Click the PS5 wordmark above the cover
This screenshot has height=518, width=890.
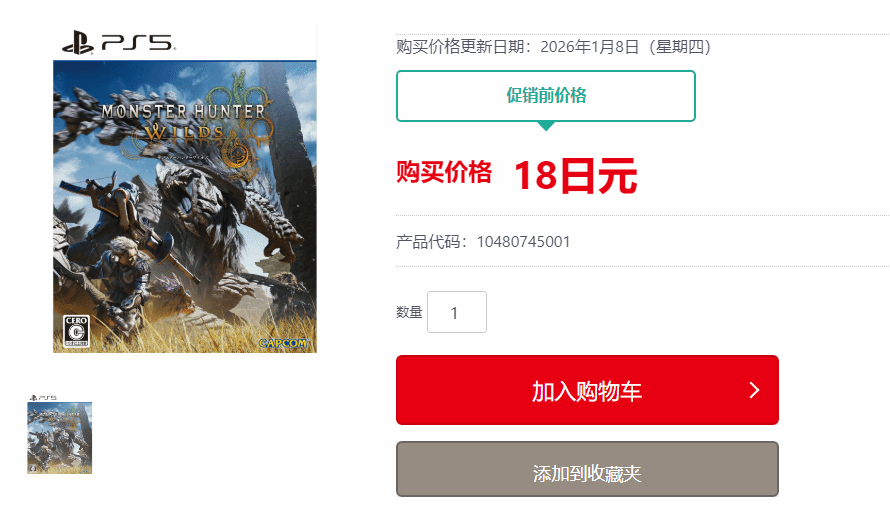coord(138,43)
